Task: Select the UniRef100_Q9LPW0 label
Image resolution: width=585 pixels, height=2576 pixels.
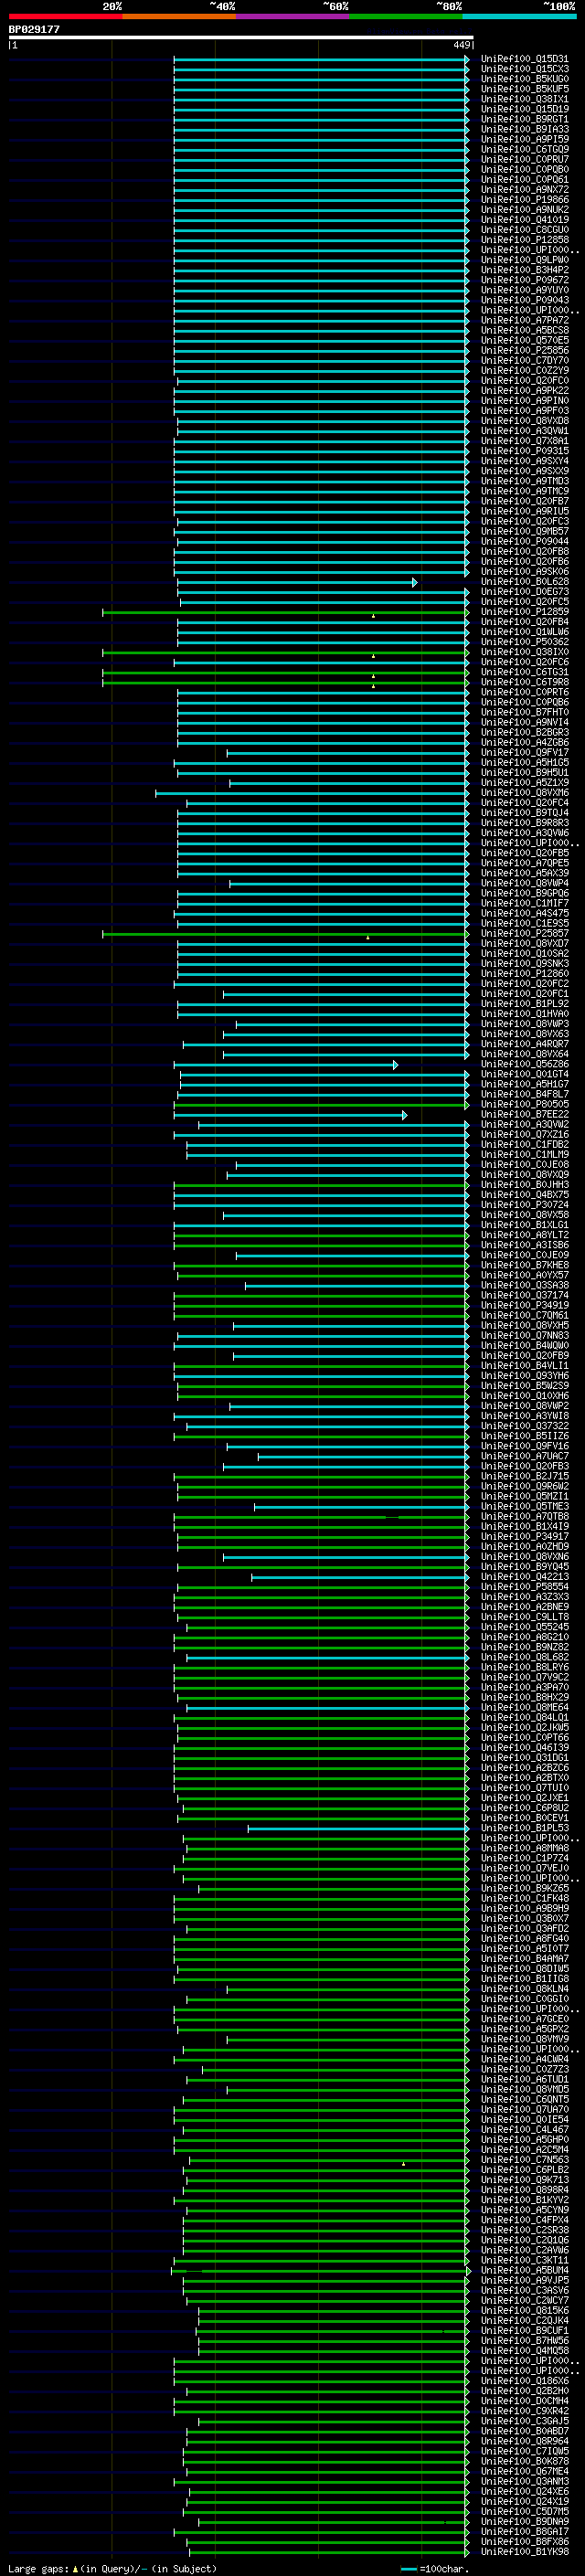Action: coord(525,260)
